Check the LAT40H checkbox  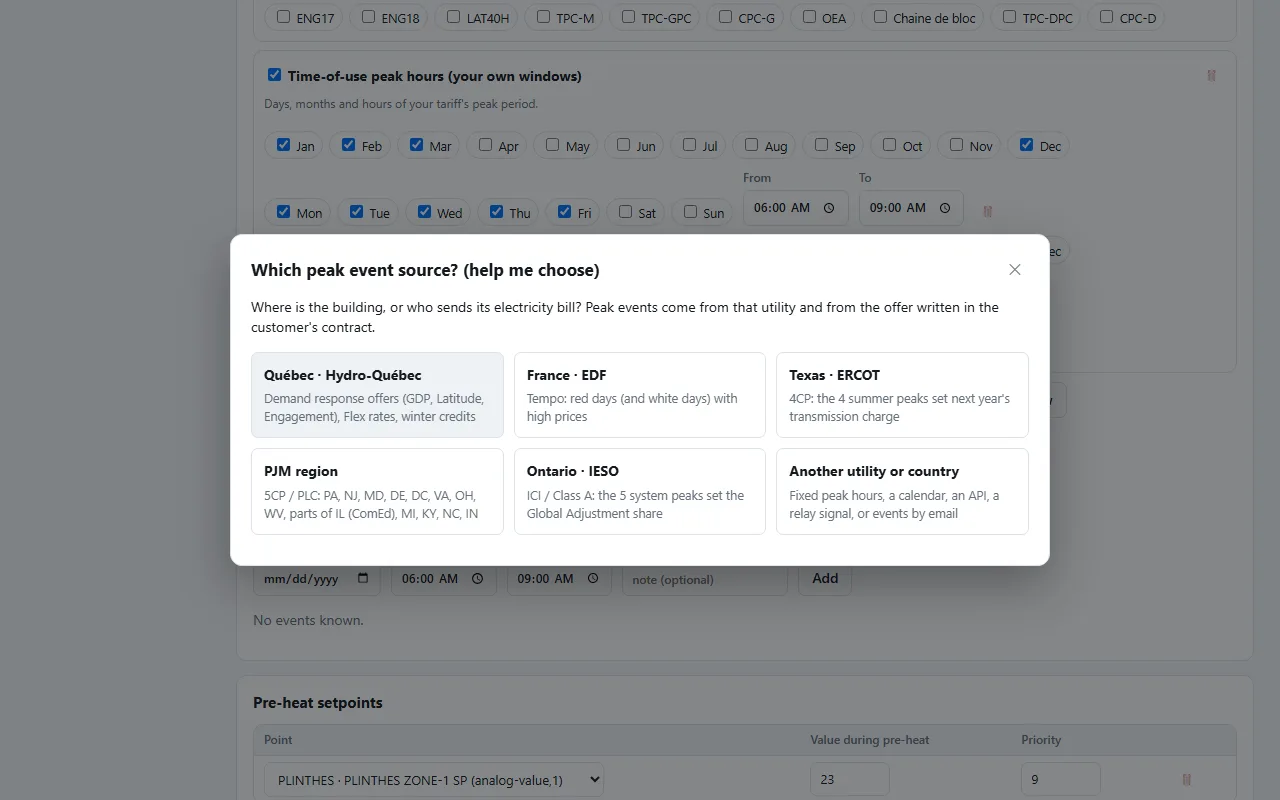click(x=454, y=17)
